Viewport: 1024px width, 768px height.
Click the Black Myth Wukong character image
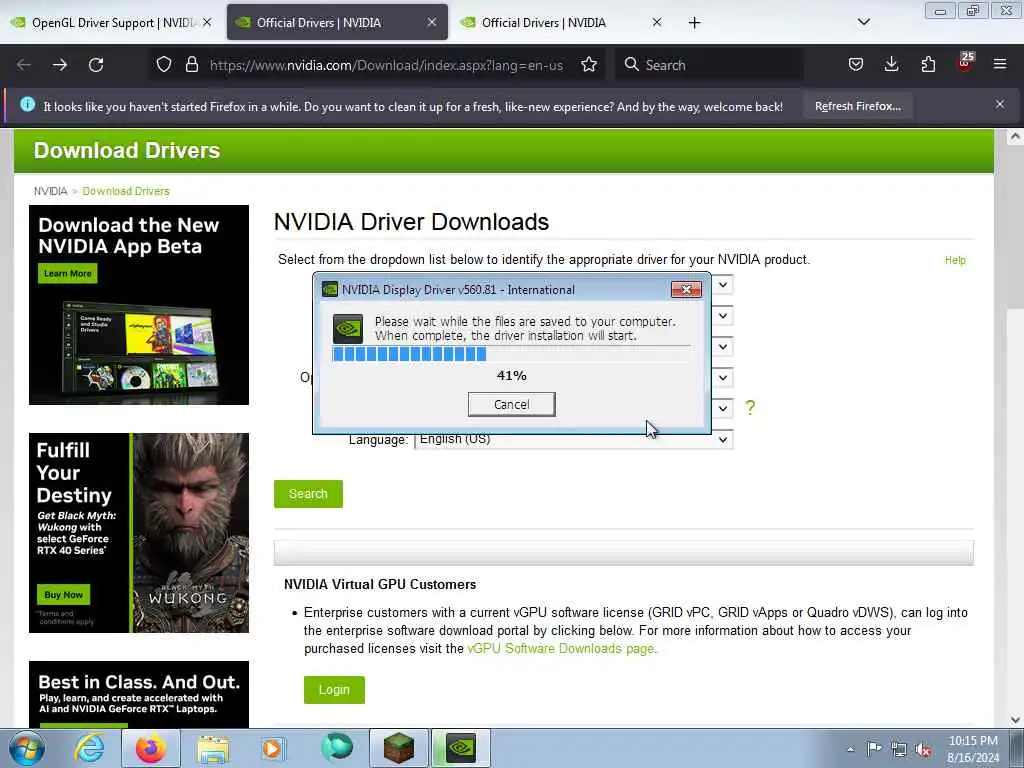(x=191, y=532)
